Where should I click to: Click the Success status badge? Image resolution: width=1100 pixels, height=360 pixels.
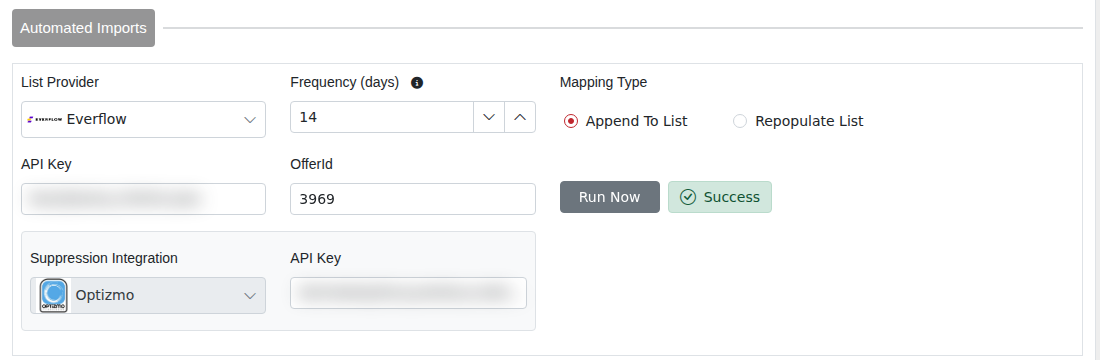(x=720, y=197)
